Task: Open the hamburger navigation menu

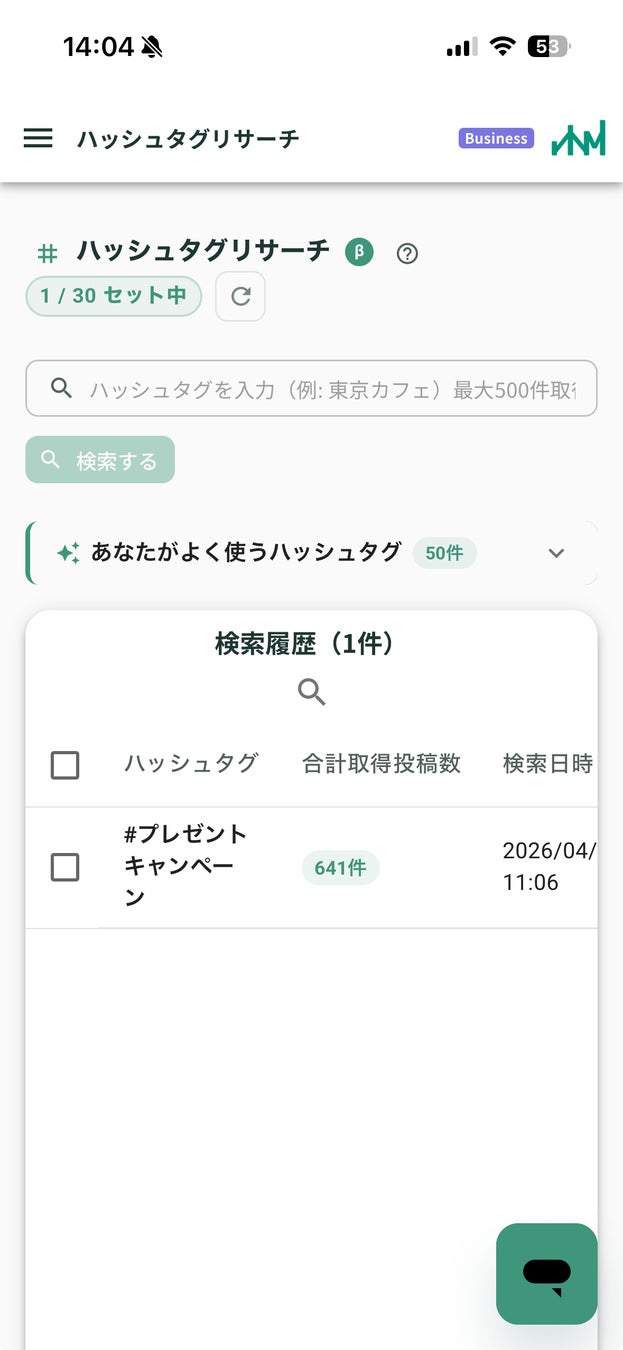Action: click(x=37, y=138)
